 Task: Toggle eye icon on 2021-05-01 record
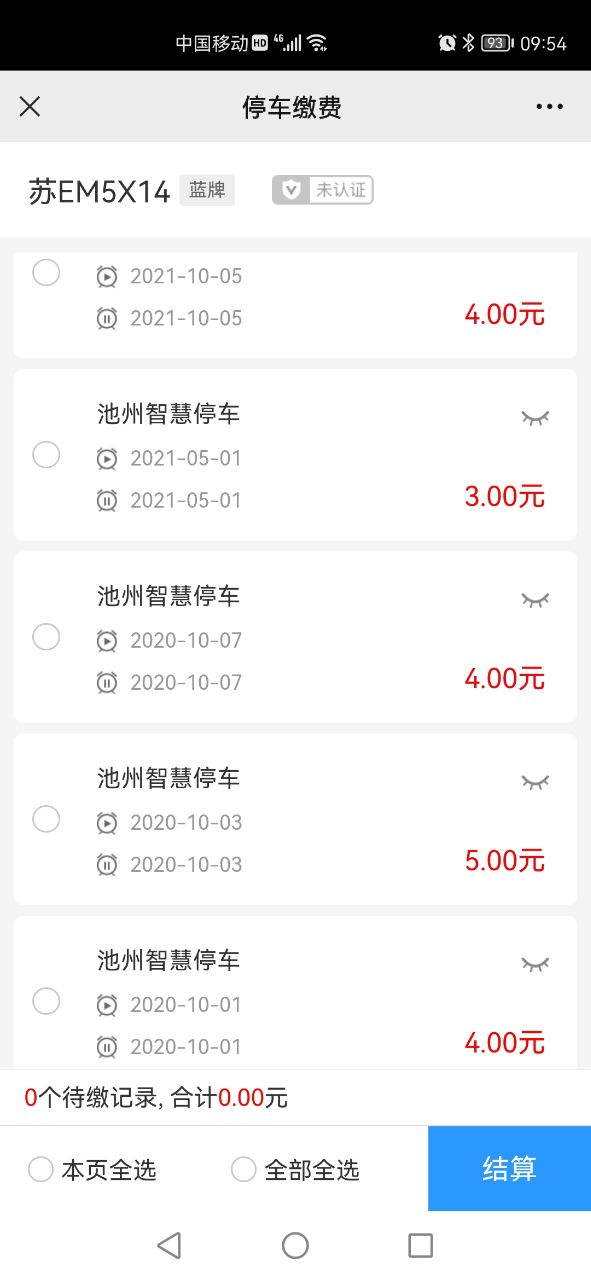pyautogui.click(x=536, y=418)
